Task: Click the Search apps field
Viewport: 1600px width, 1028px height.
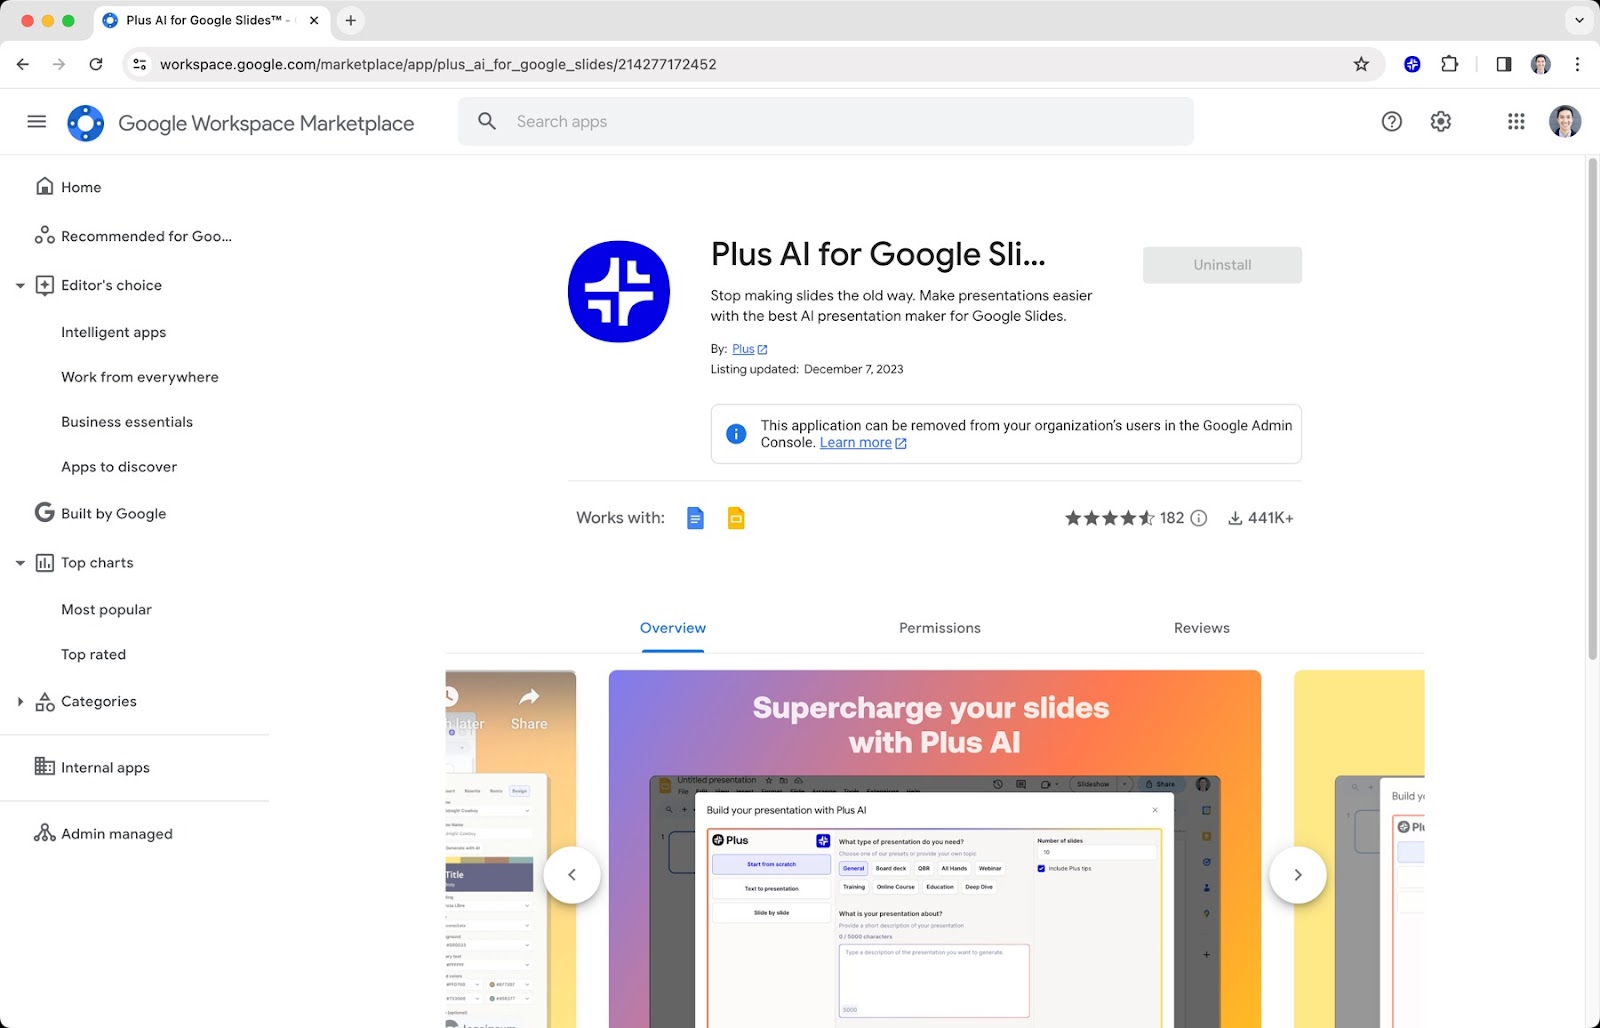Action: [x=826, y=121]
